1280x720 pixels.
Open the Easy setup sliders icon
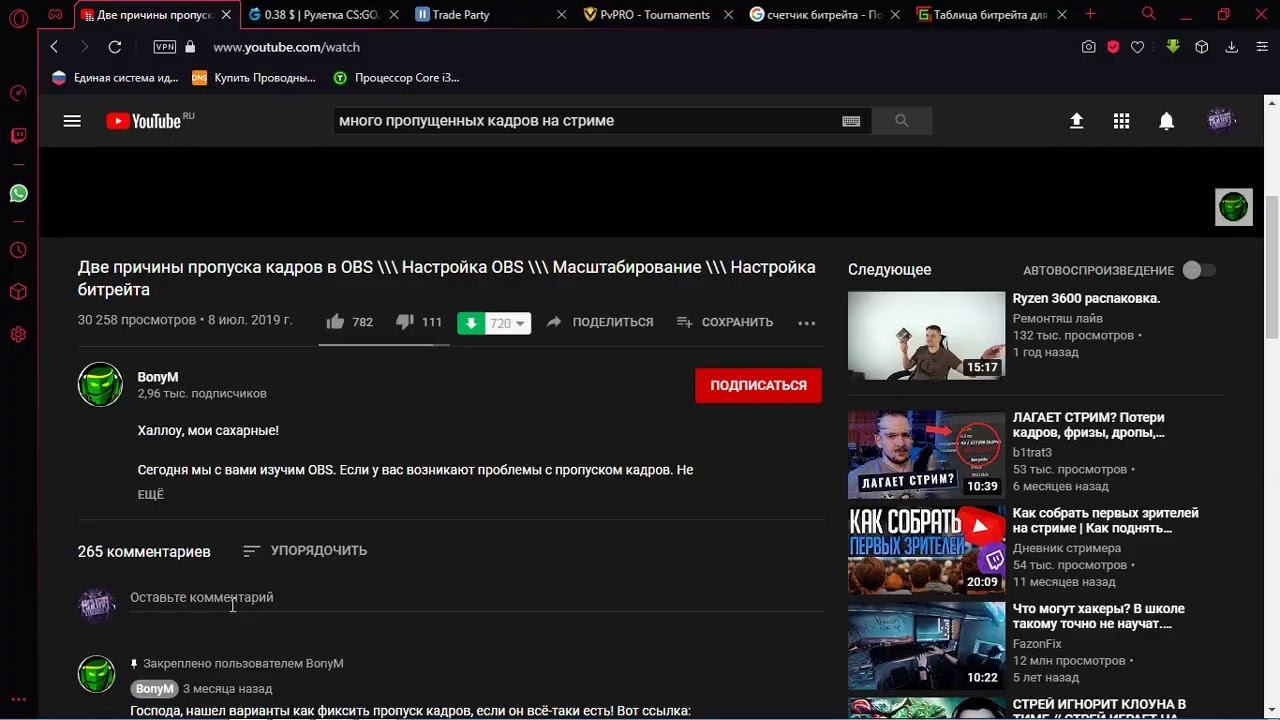click(x=1261, y=47)
